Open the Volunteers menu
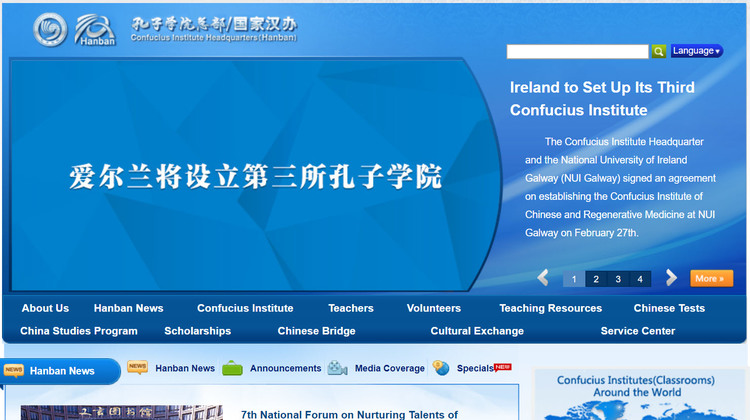 pos(434,309)
